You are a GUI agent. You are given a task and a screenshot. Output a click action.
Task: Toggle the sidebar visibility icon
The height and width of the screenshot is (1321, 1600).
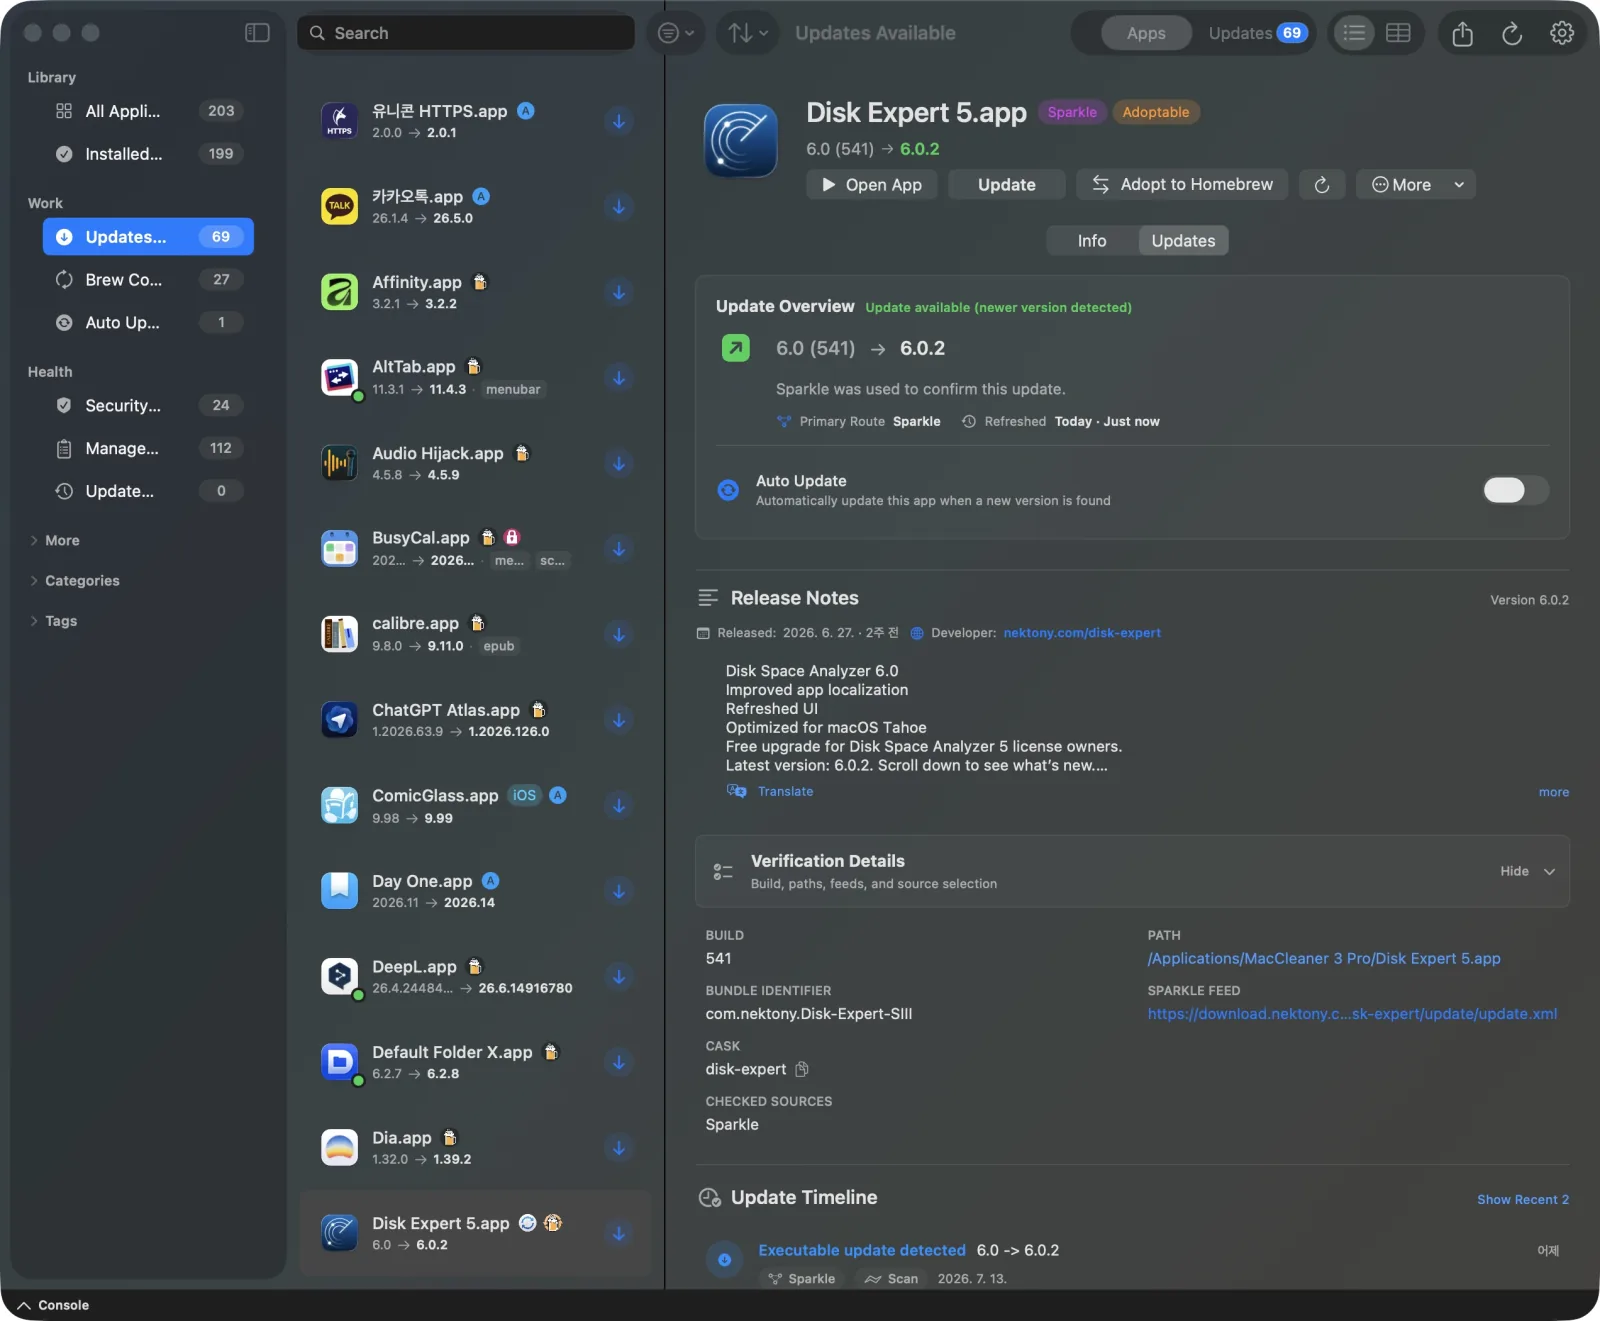(x=257, y=33)
